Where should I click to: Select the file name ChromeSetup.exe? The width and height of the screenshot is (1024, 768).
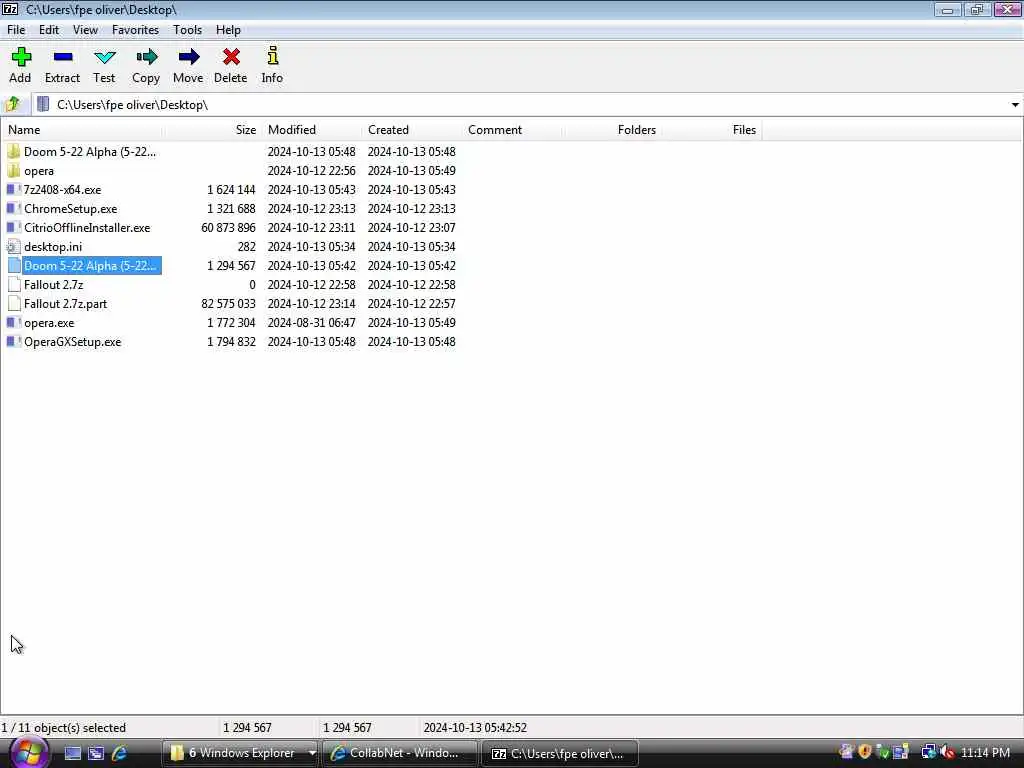pos(71,208)
